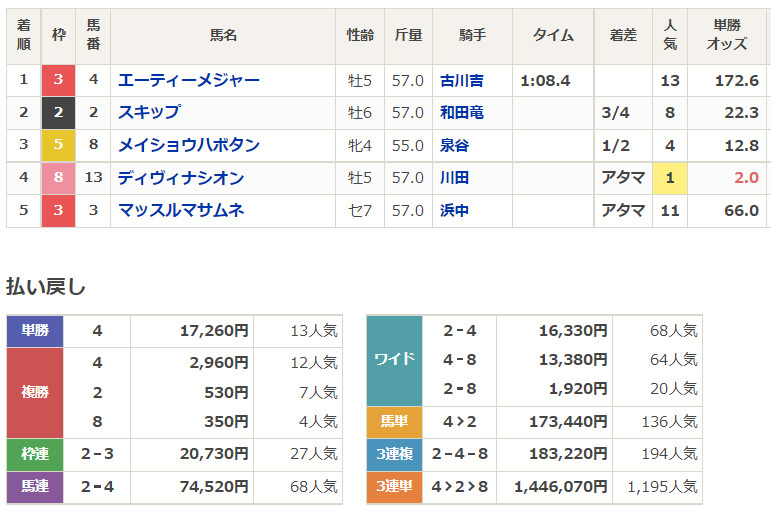Screen dimensions: 771x506
Task: Open jockey 古川吉 profile link
Action: pos(461,81)
